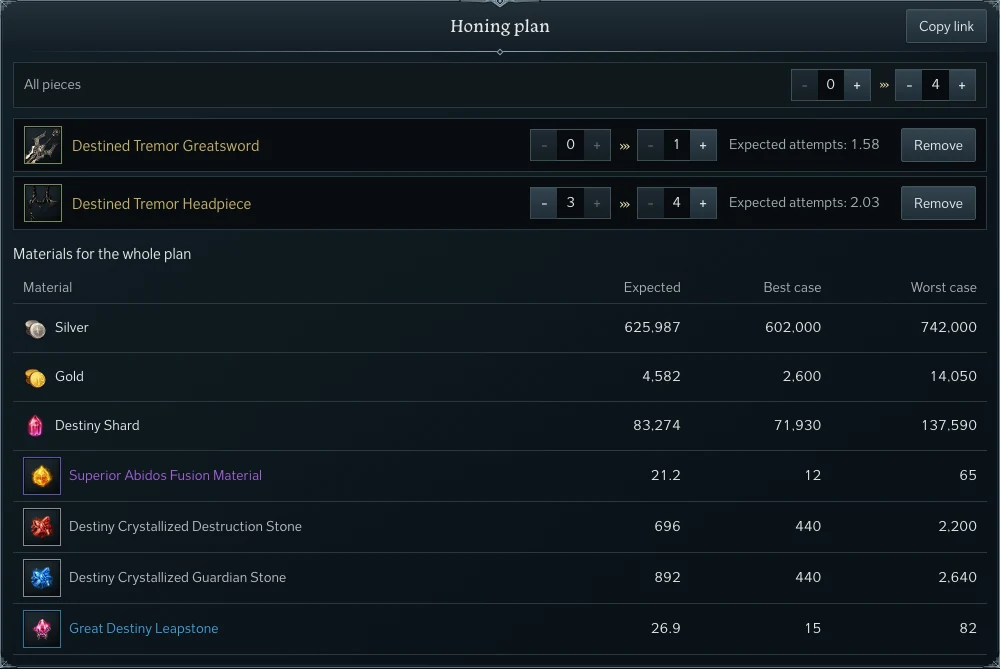The height and width of the screenshot is (669, 1000).
Task: Decrease All pieces starting level
Action: pos(804,85)
